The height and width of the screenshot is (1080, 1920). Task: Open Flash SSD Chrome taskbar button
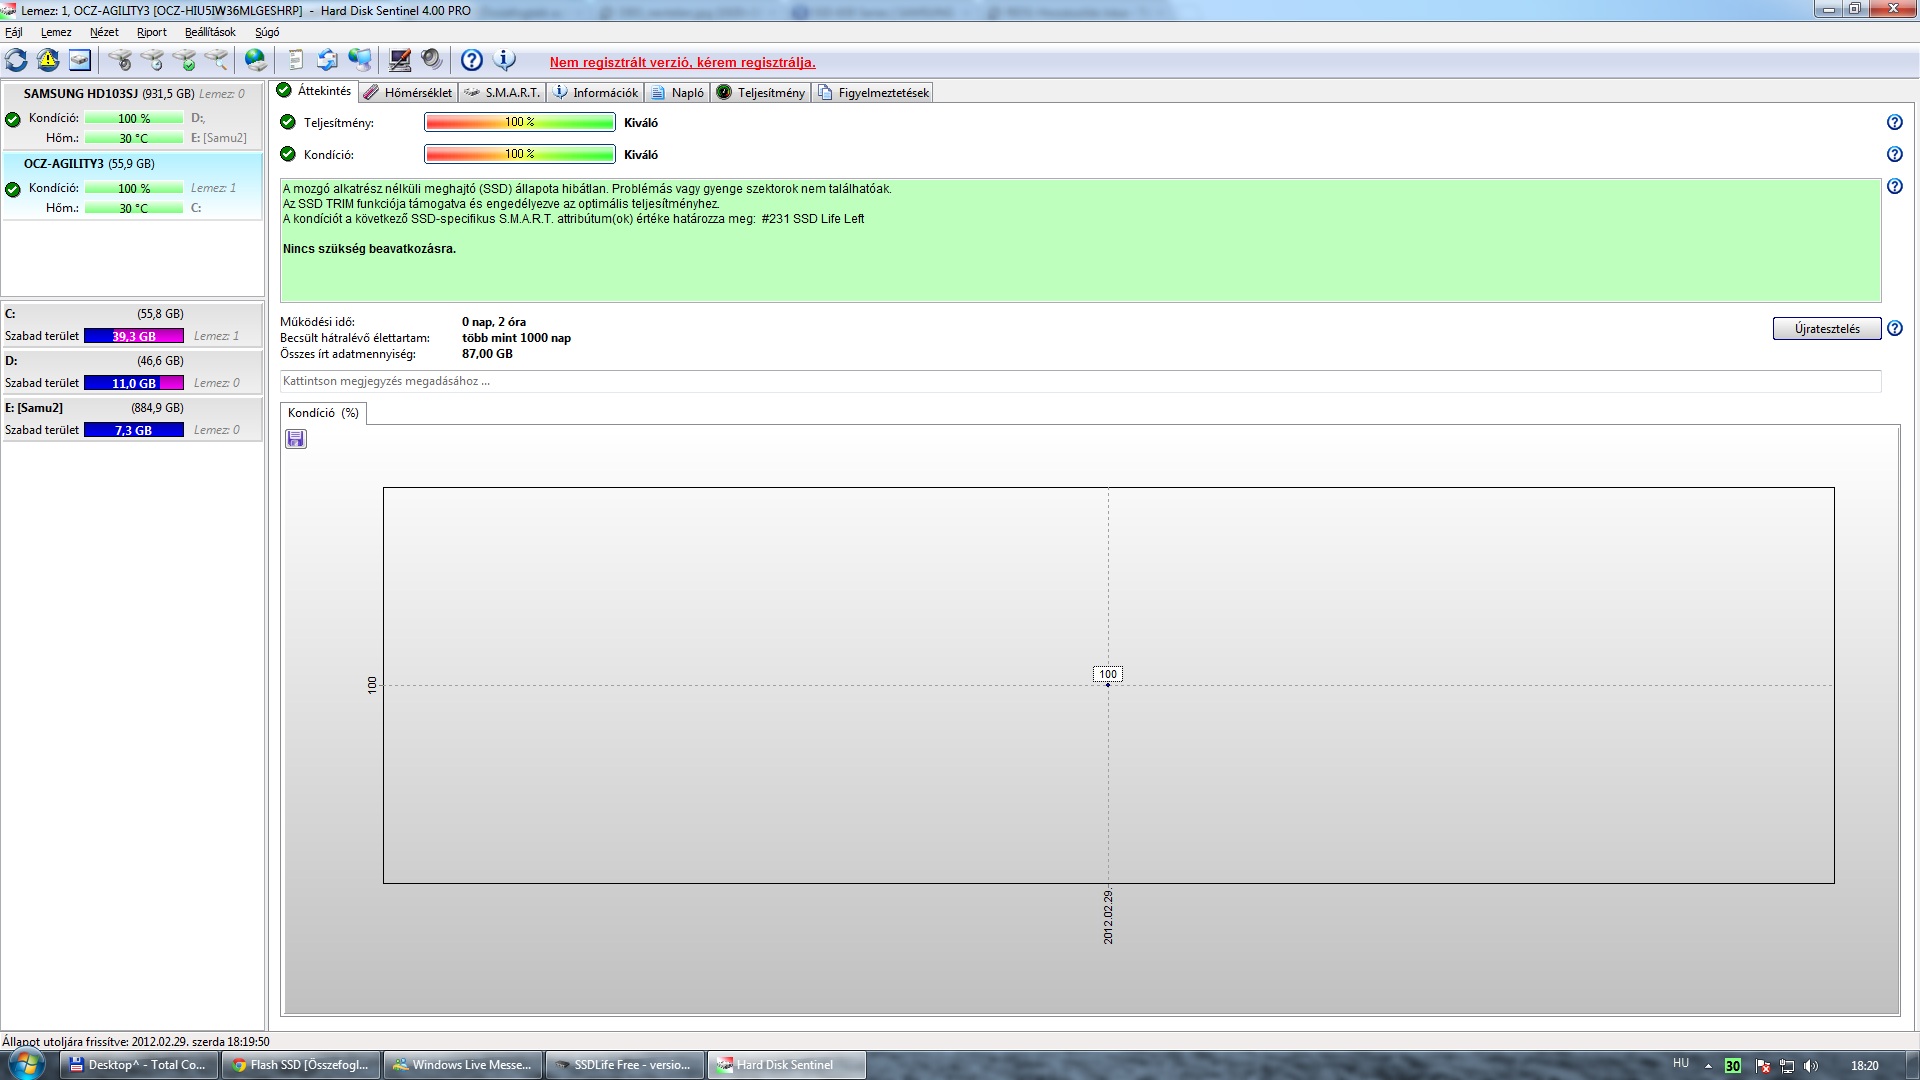click(301, 1065)
